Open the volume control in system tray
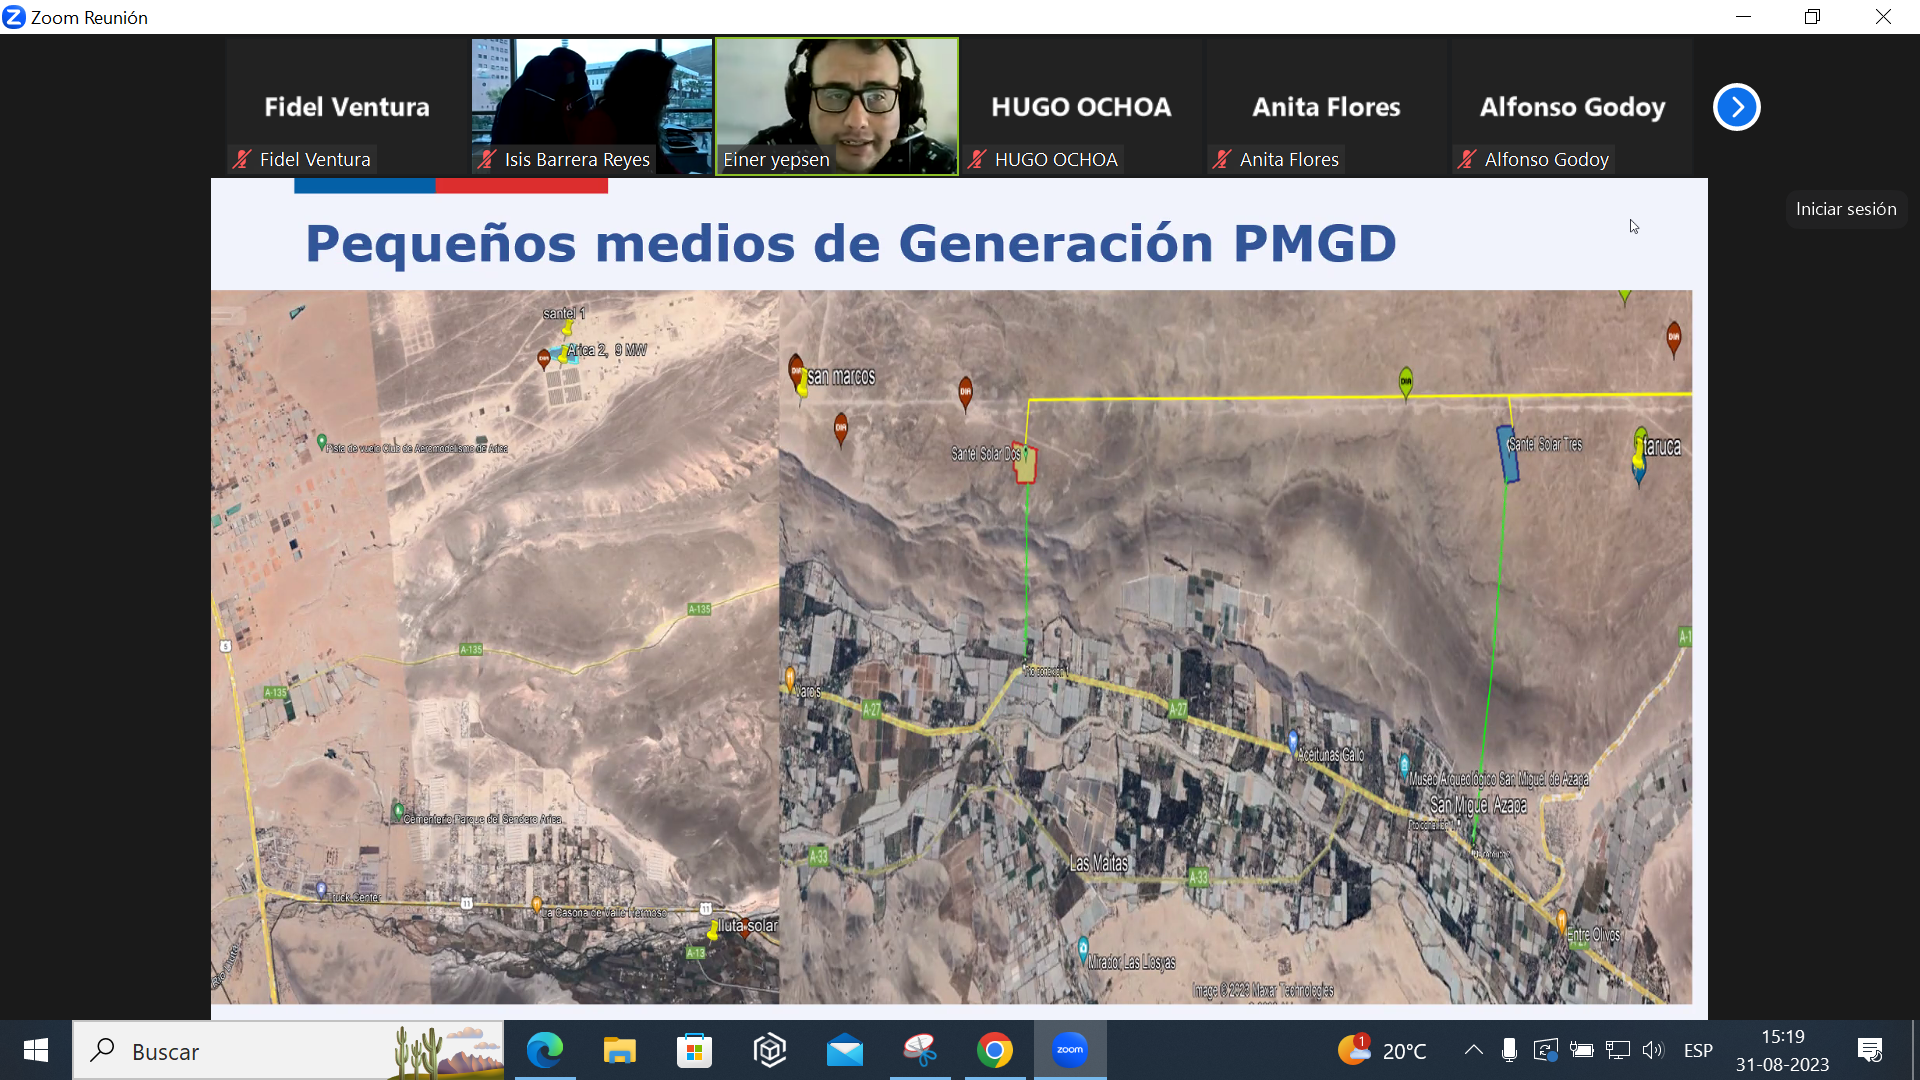Viewport: 1920px width, 1080px height. (1652, 1050)
